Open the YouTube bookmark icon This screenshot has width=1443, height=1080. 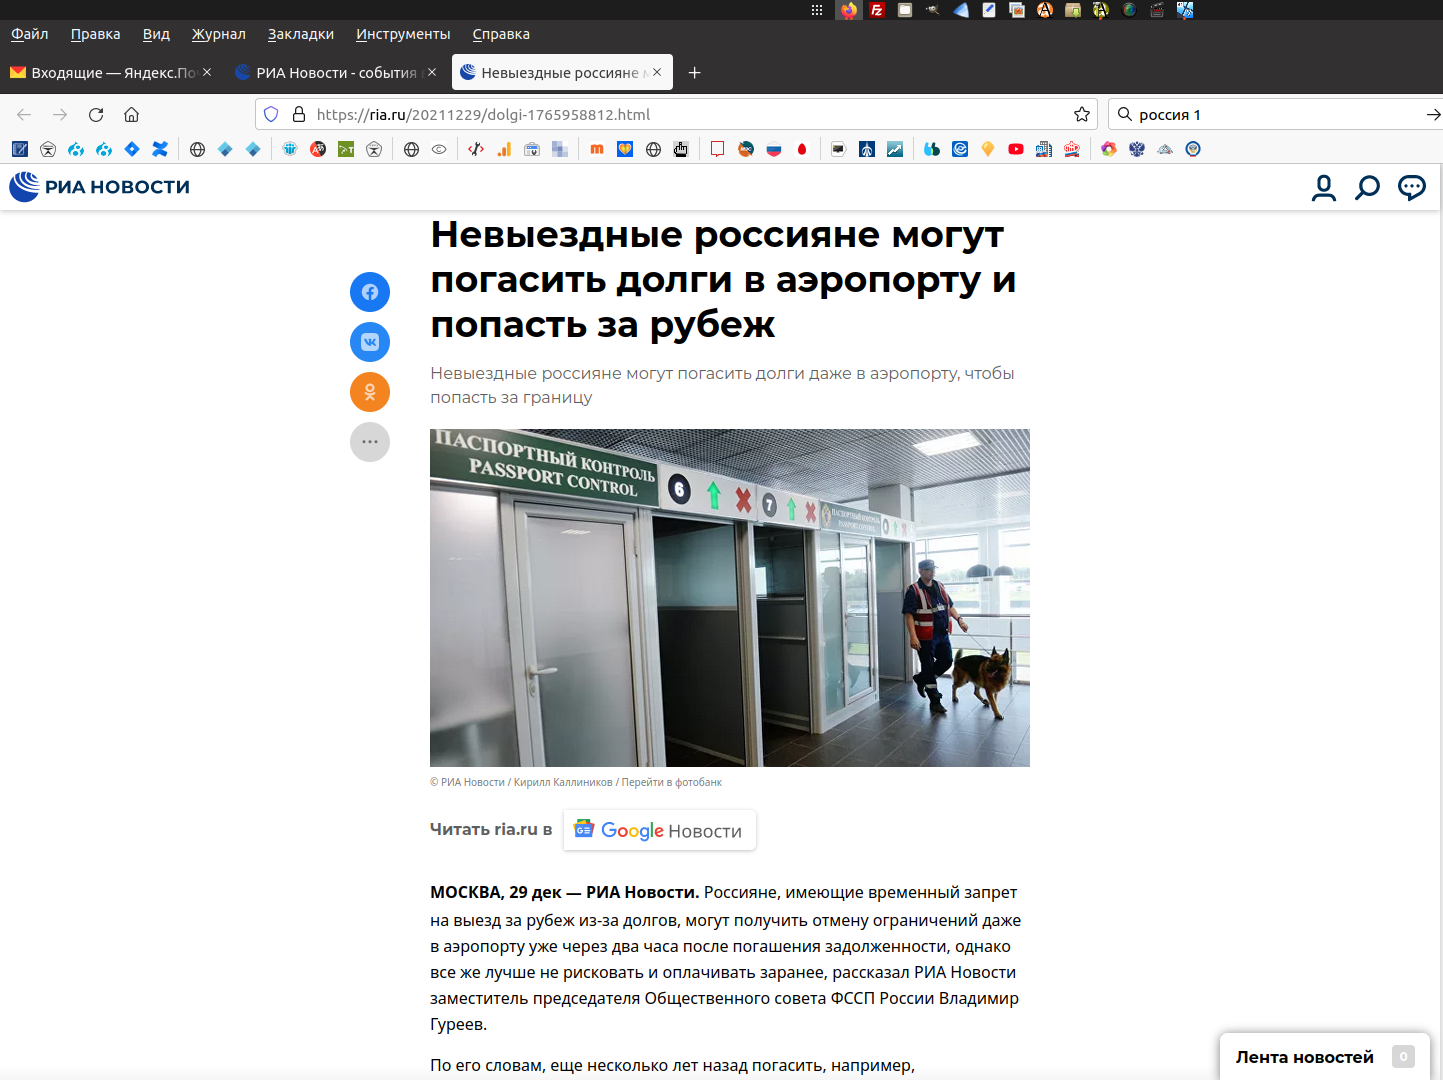click(x=1016, y=149)
